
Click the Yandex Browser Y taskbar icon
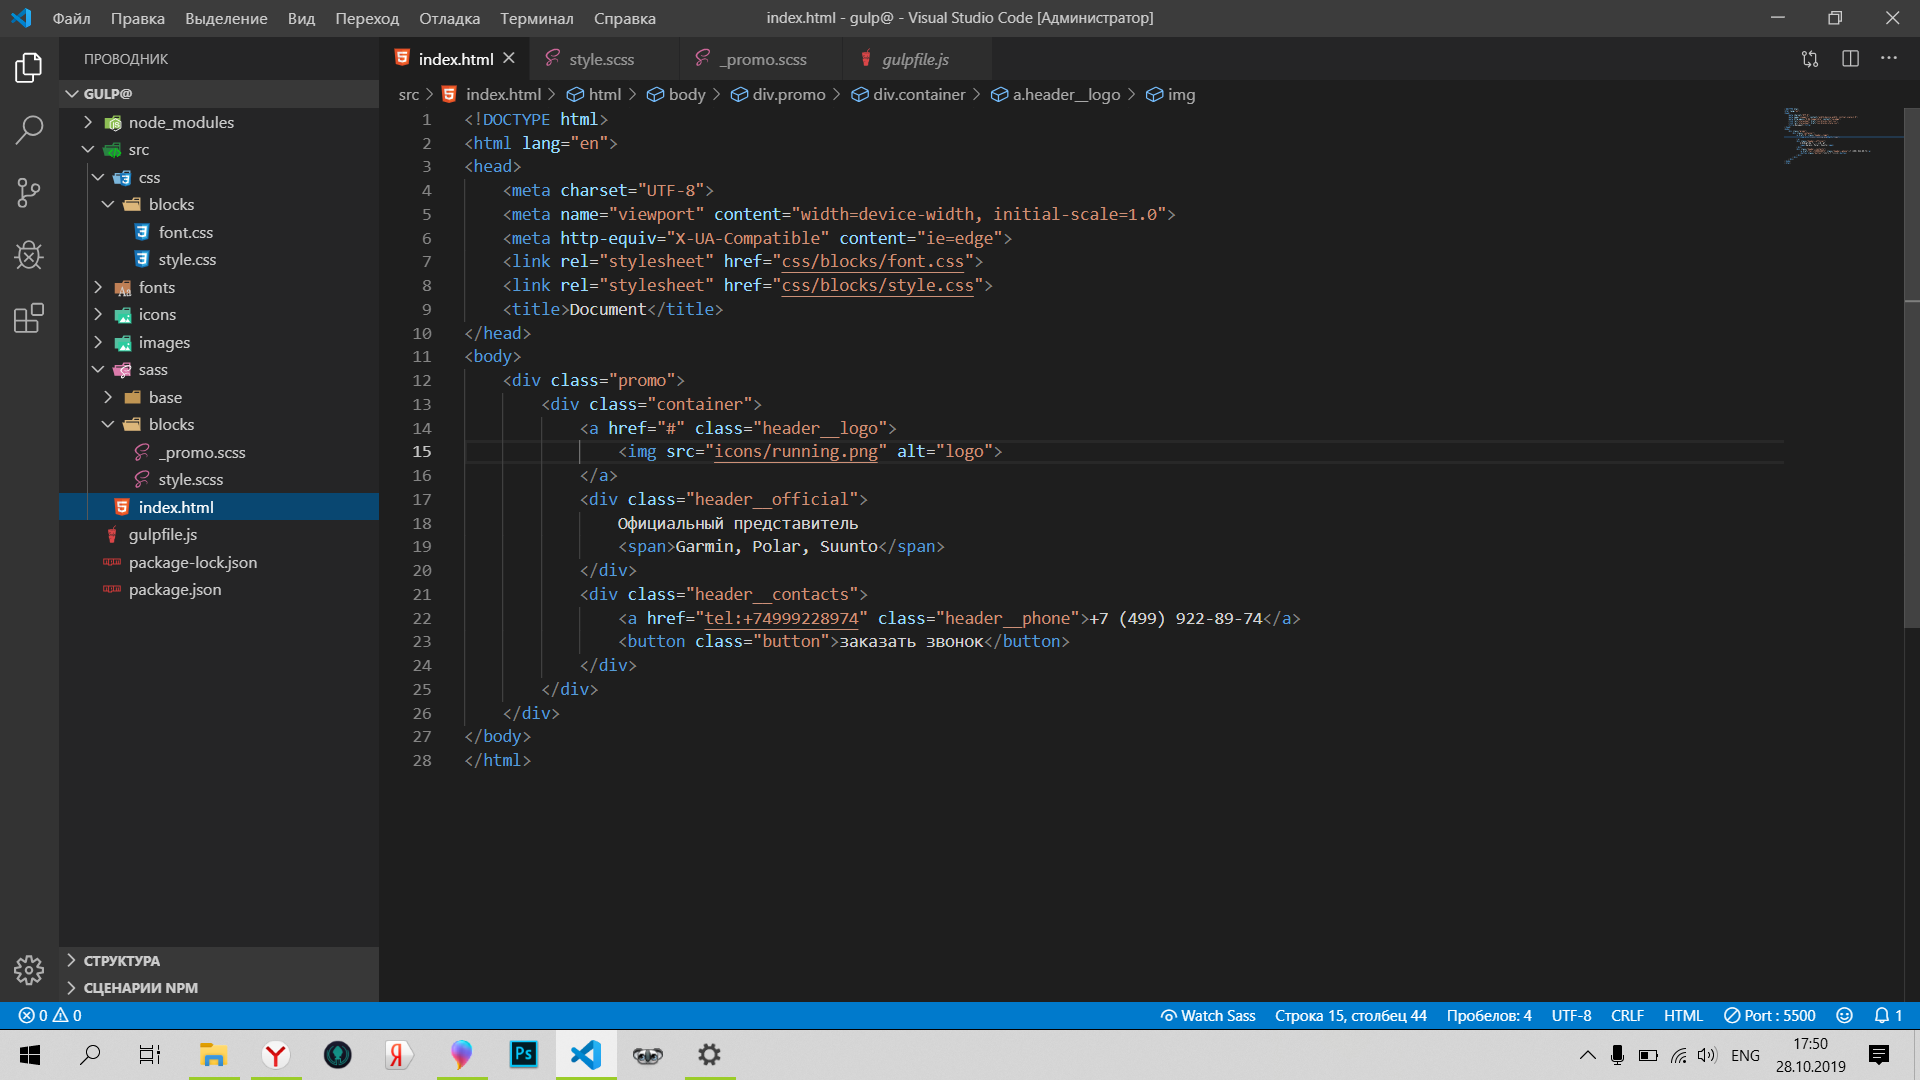point(275,1055)
